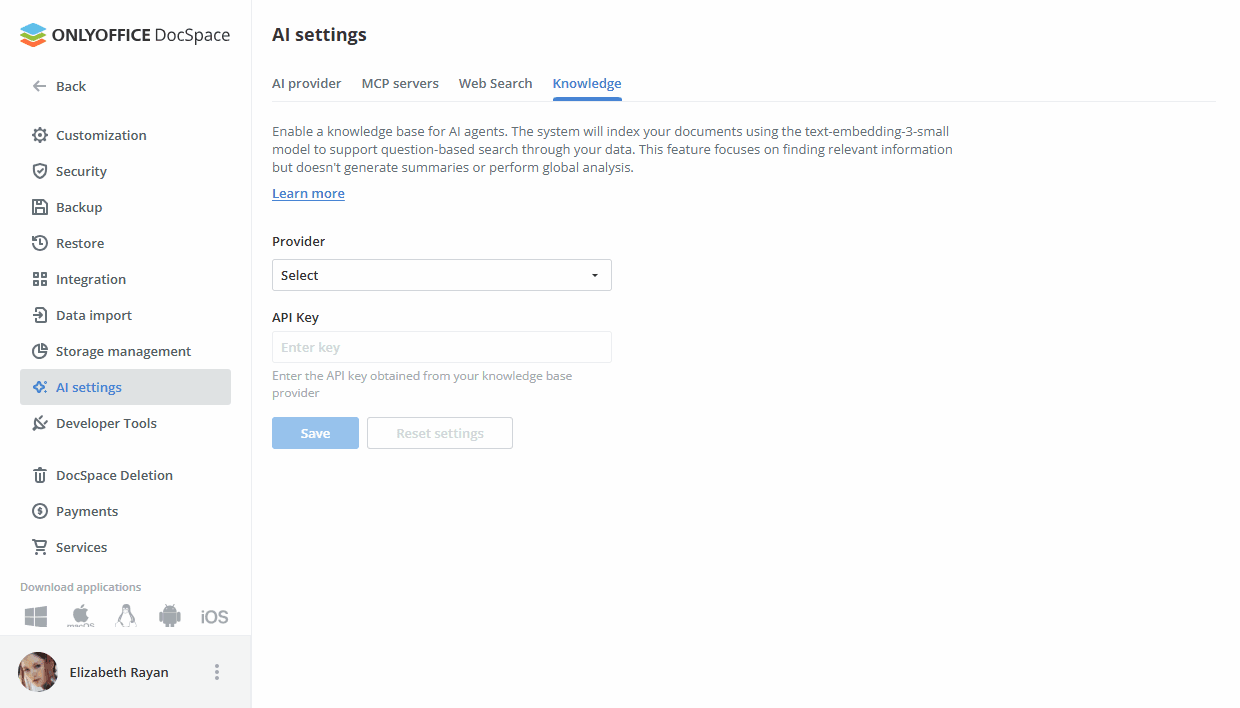Download the iOS application
Viewport: 1240px width, 708px height.
[x=213, y=616]
